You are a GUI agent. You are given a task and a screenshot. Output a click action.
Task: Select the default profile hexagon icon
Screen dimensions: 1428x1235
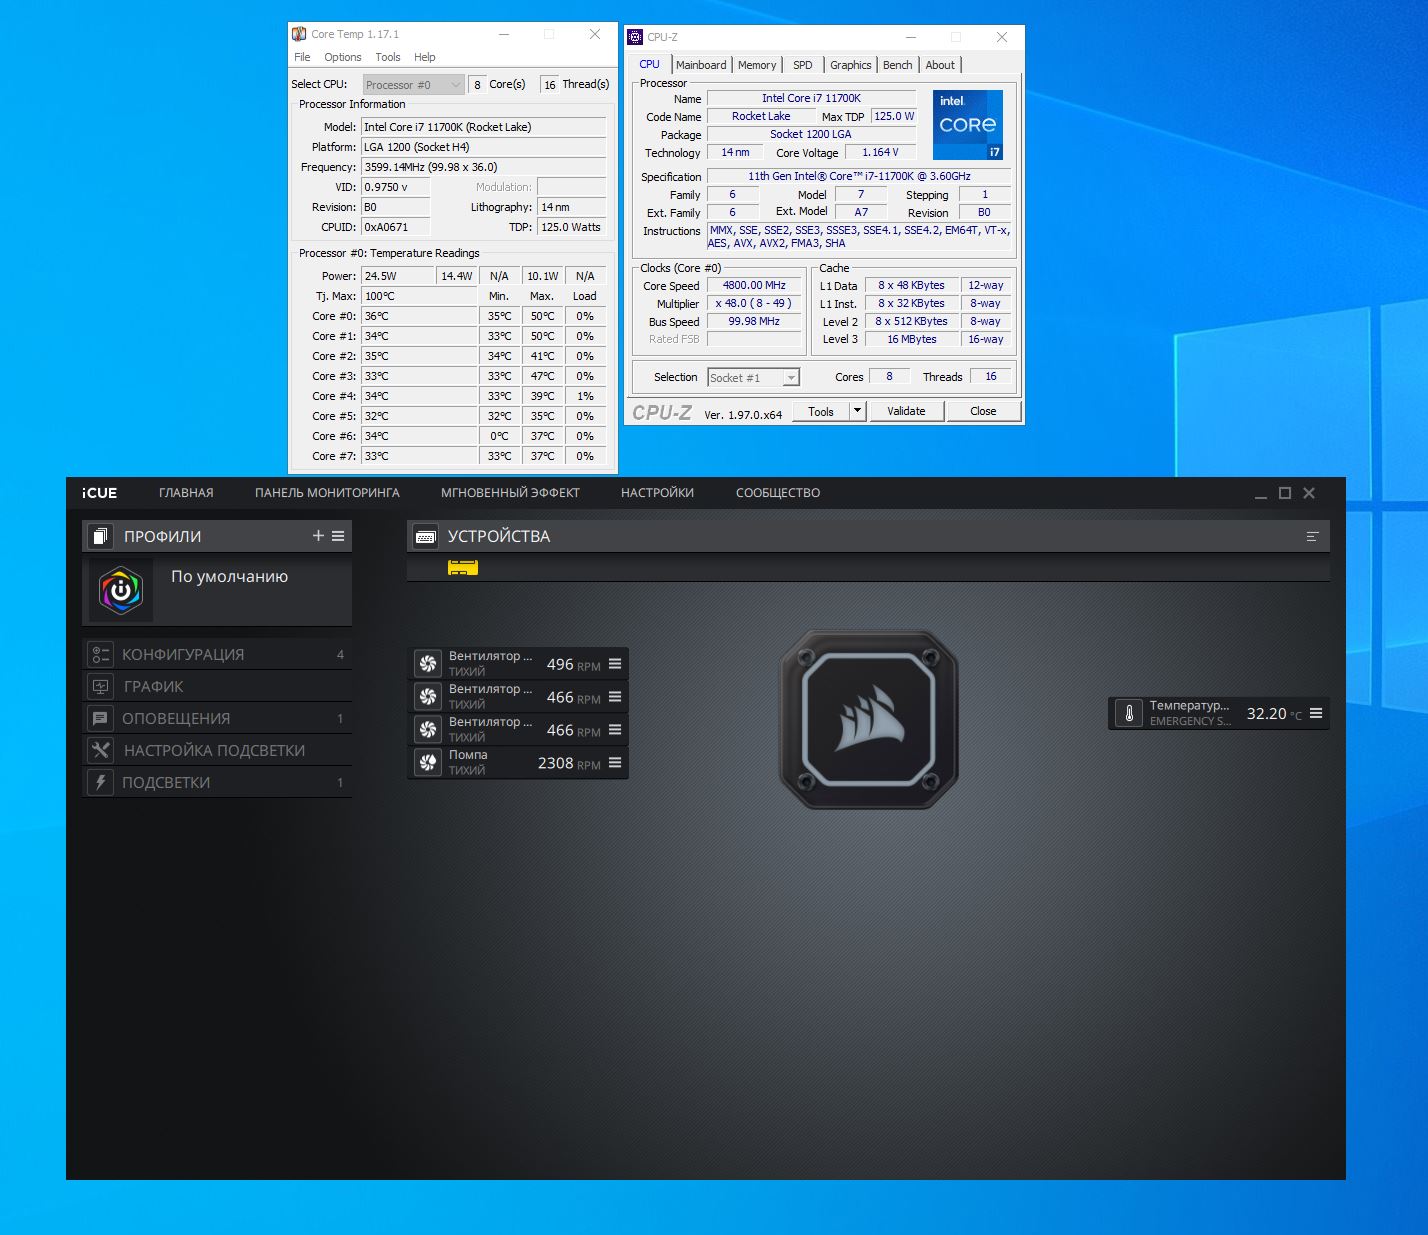[121, 591]
